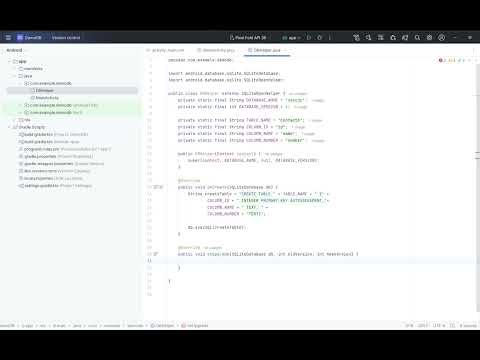Select gradle.properties file

[57, 157]
